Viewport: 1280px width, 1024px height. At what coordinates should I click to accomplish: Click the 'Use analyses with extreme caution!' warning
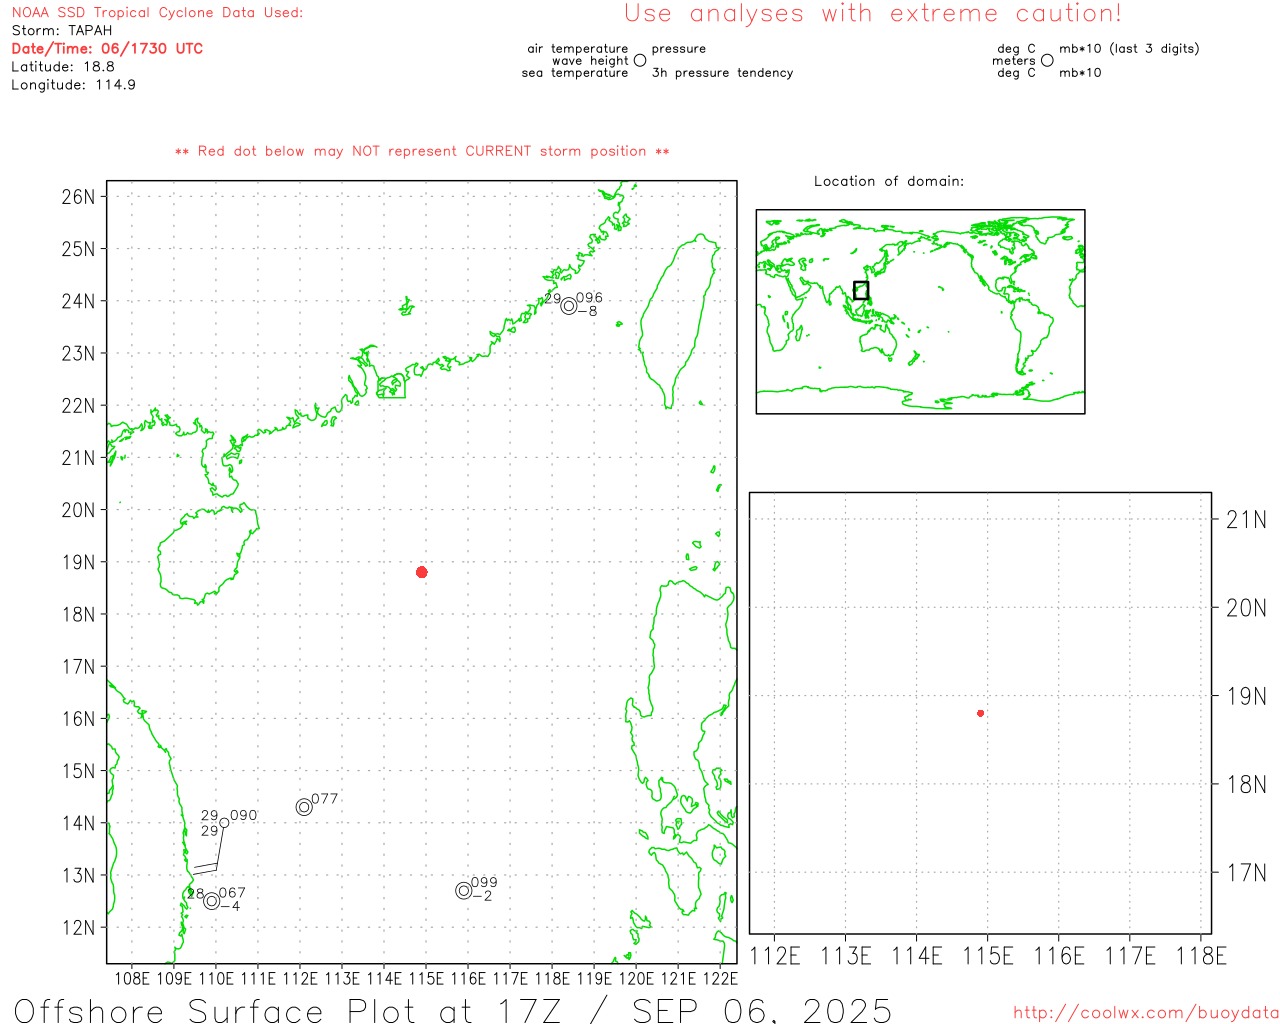pyautogui.click(x=873, y=14)
